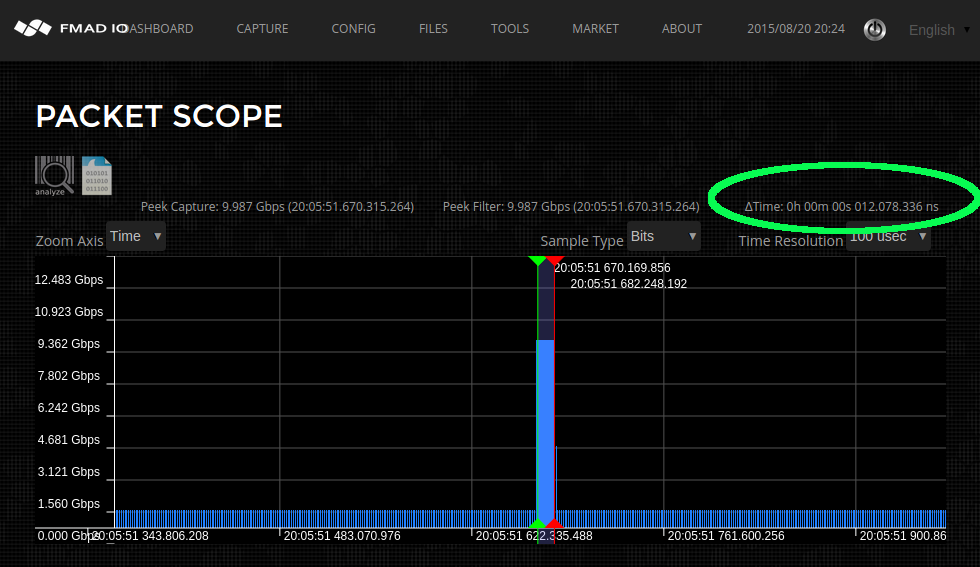The image size is (980, 567).
Task: Click the binary file download icon
Action: tap(97, 175)
